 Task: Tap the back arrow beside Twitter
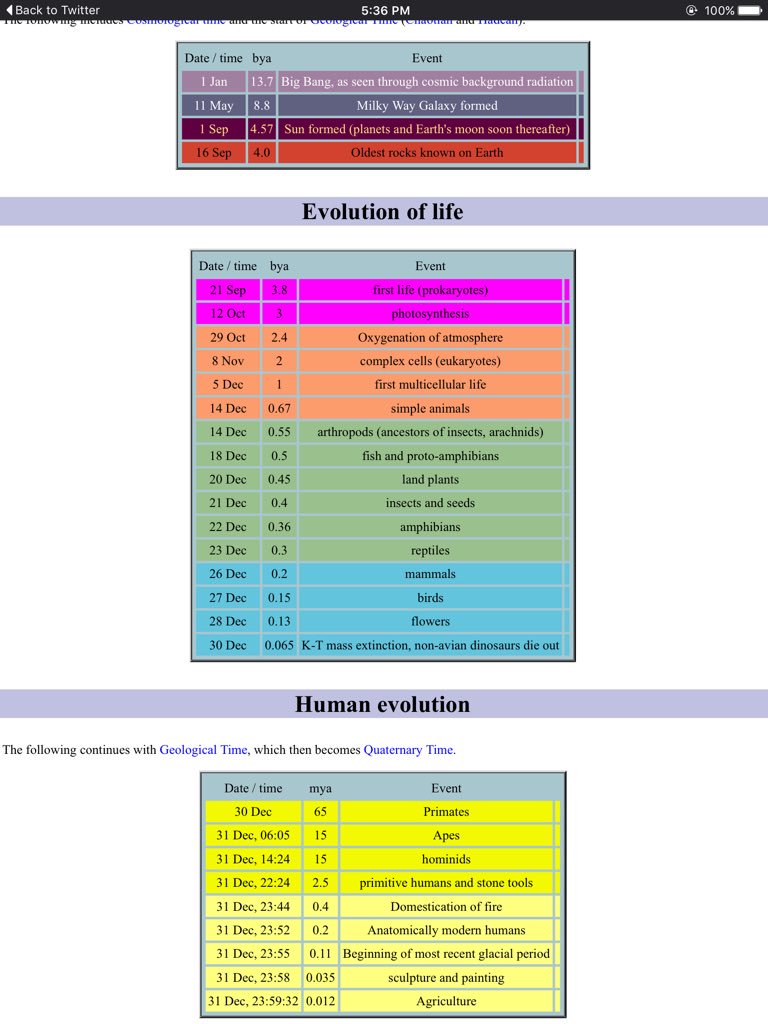point(8,10)
